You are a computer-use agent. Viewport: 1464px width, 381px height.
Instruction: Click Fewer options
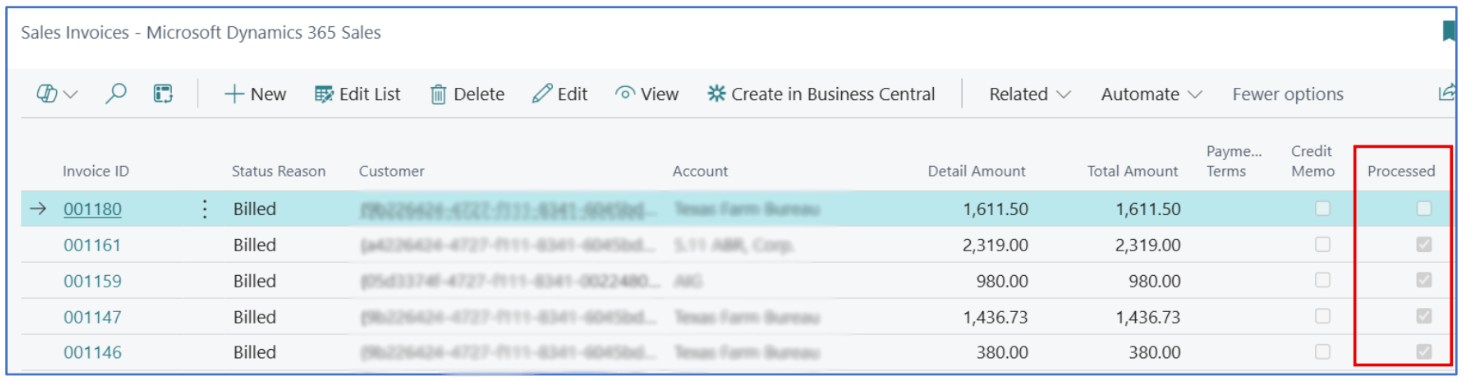click(x=1288, y=94)
